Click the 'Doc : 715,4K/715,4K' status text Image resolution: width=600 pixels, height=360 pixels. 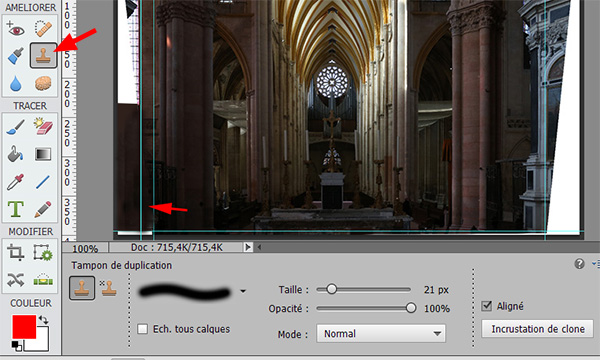tap(176, 248)
